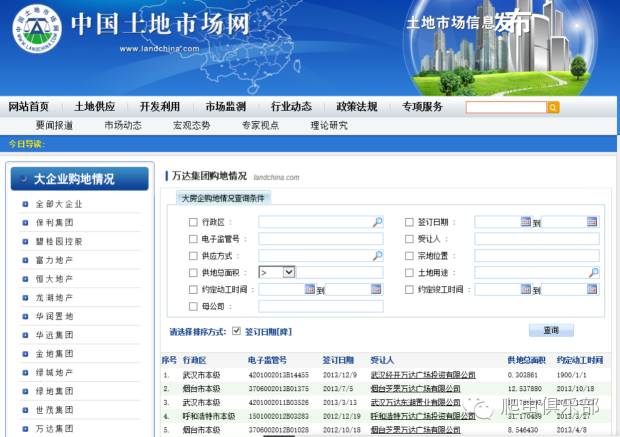Enable the 约定竣工时间 filter checkbox
Screen dimensions: 620x437
click(x=409, y=289)
